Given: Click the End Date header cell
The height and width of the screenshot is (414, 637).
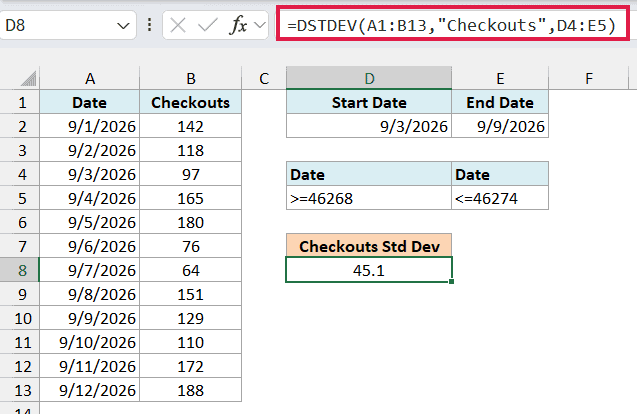Looking at the screenshot, I should (x=500, y=102).
